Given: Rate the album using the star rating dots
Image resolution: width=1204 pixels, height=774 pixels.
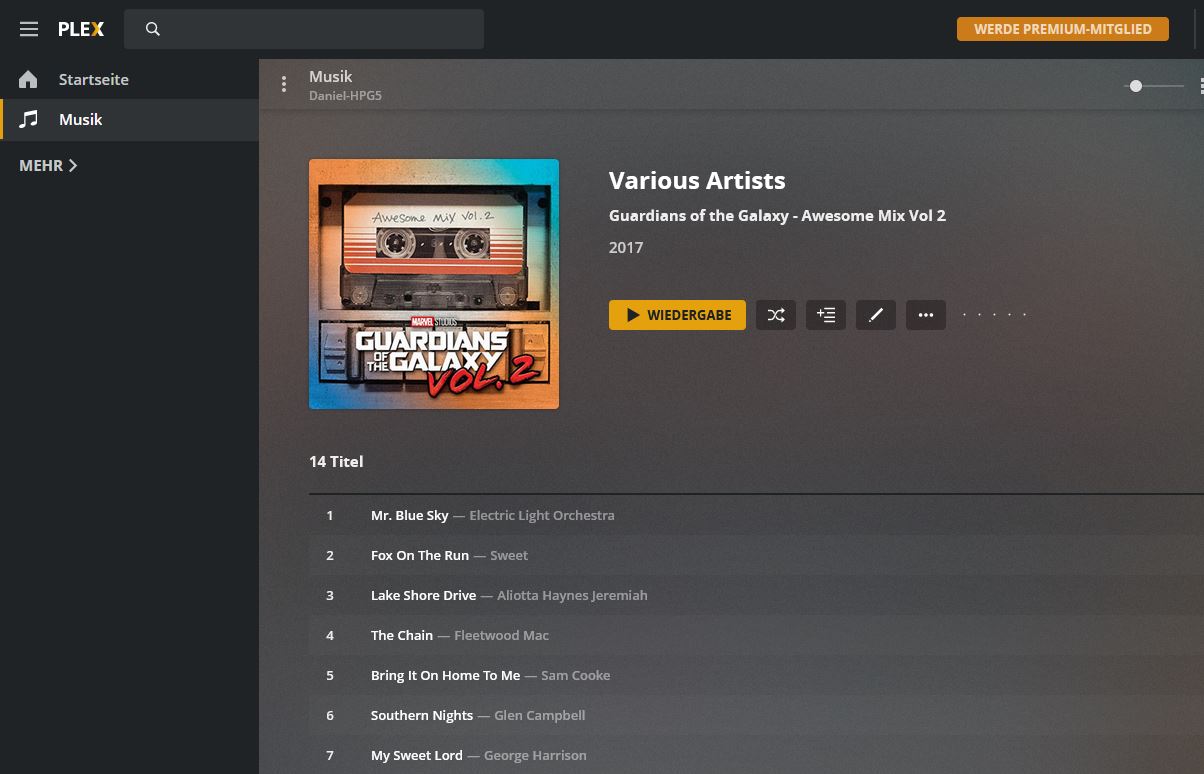Looking at the screenshot, I should [x=994, y=314].
